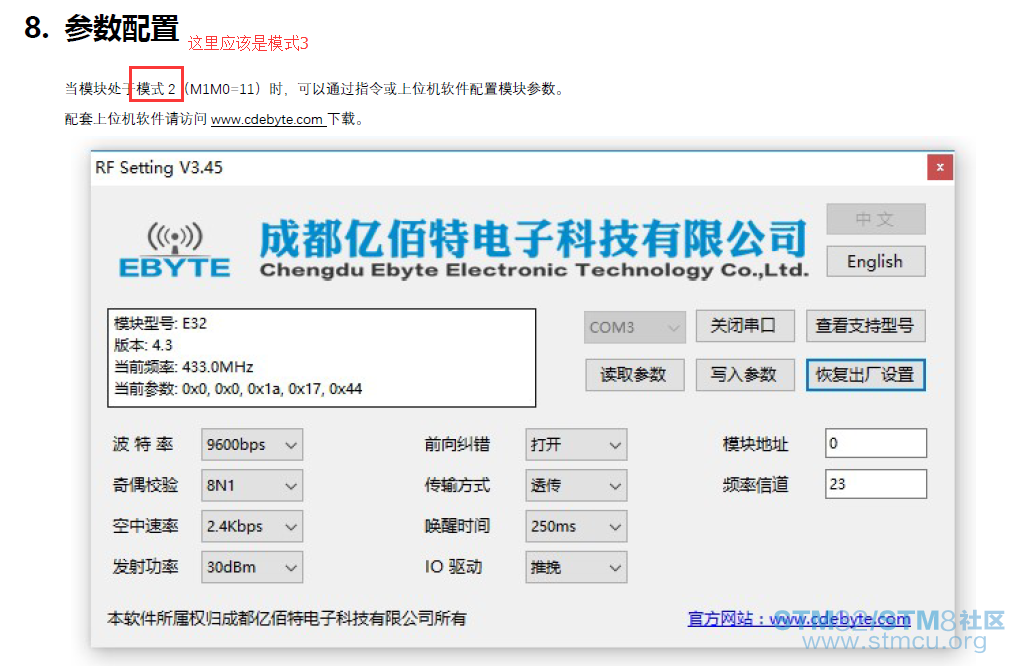This screenshot has width=1011, height=666.
Task: Expand the 唤醒时间 250ms dropdown
Action: (576, 526)
